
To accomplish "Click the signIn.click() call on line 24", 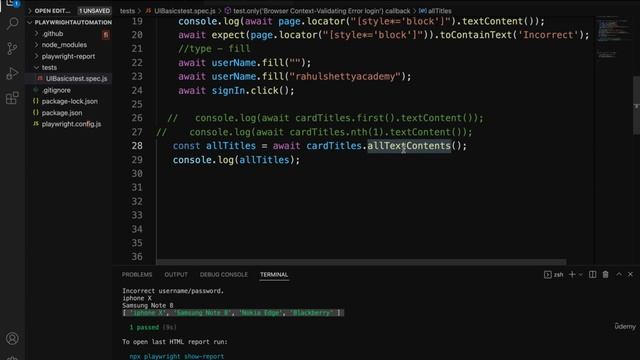I will click(253, 90).
